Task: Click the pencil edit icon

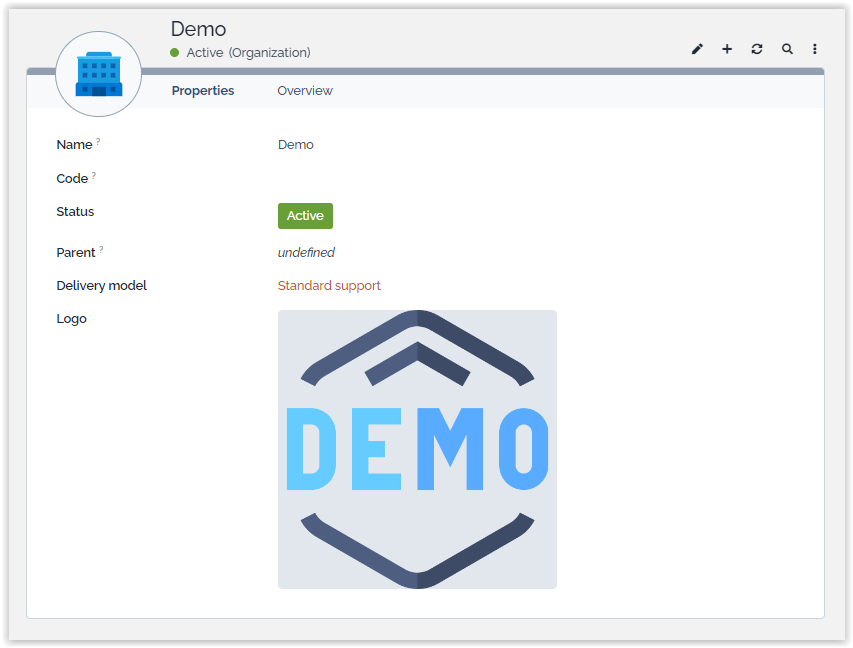Action: pyautogui.click(x=697, y=49)
